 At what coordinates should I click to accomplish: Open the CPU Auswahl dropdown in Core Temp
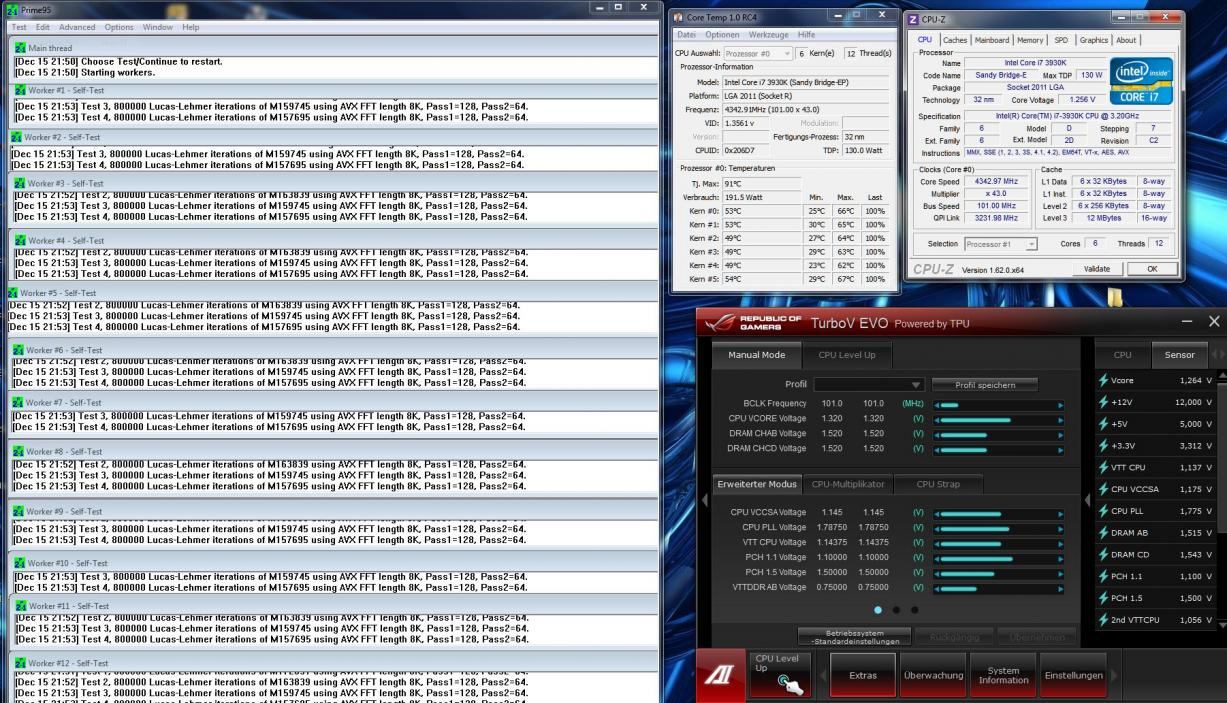point(756,52)
